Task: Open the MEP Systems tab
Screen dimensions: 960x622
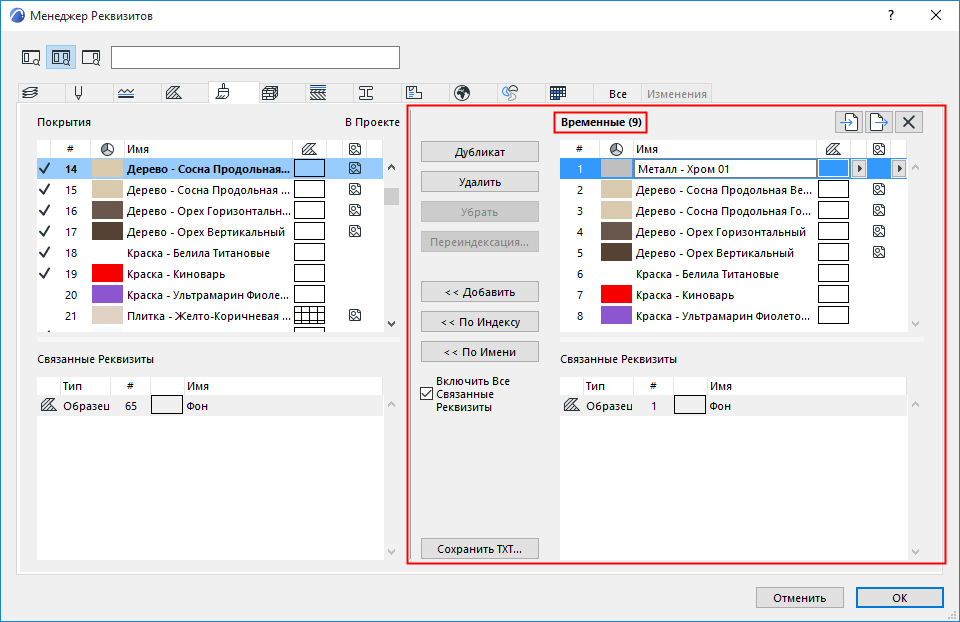Action: (509, 93)
